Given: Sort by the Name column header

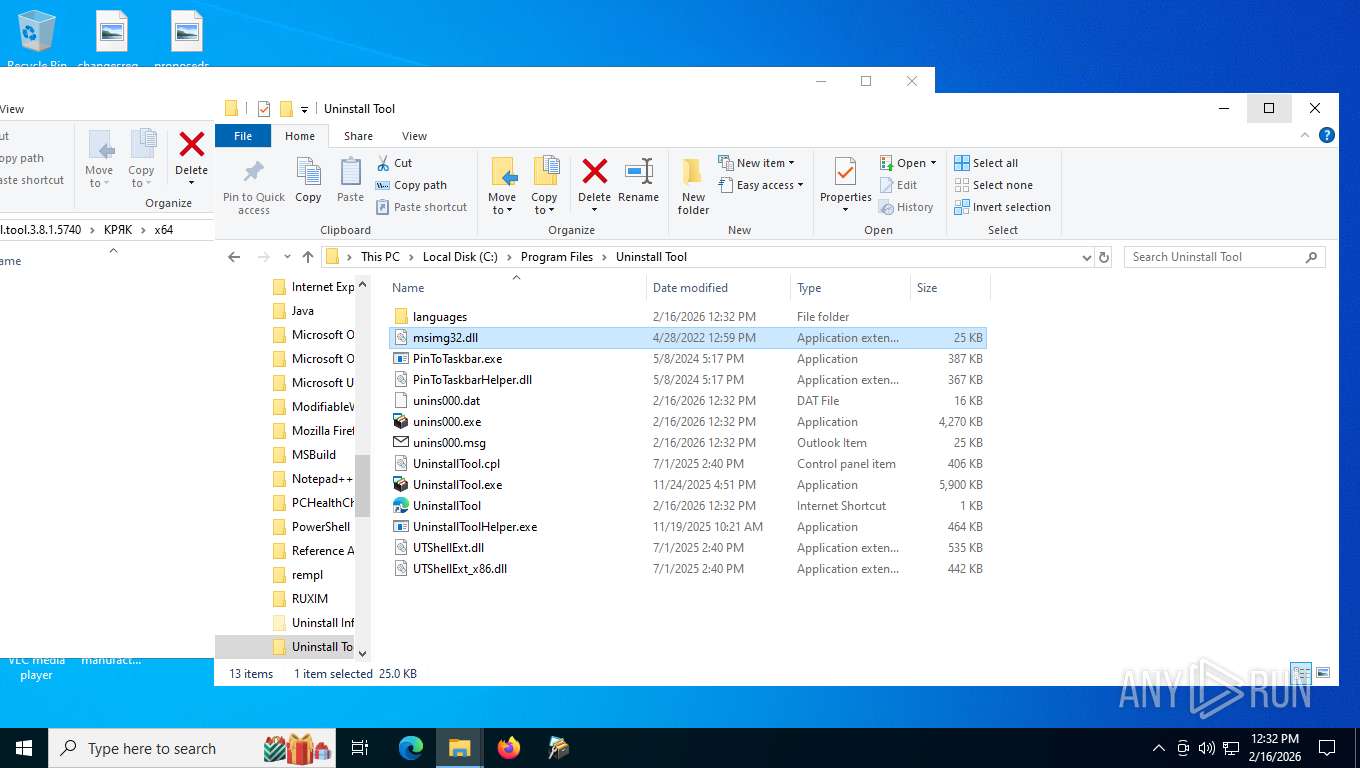Looking at the screenshot, I should click(x=515, y=288).
